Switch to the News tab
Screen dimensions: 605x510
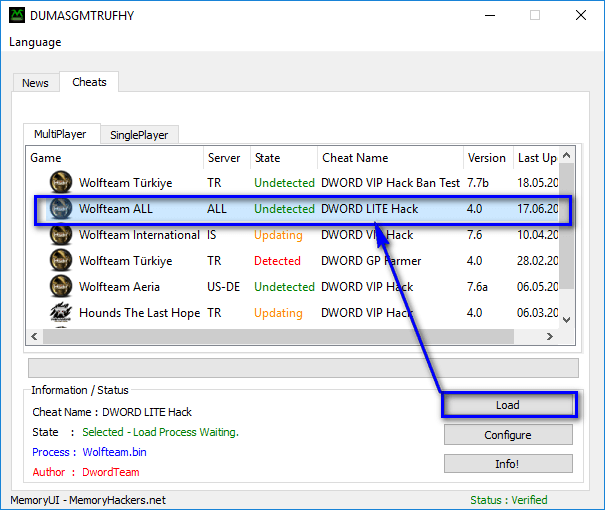click(35, 83)
